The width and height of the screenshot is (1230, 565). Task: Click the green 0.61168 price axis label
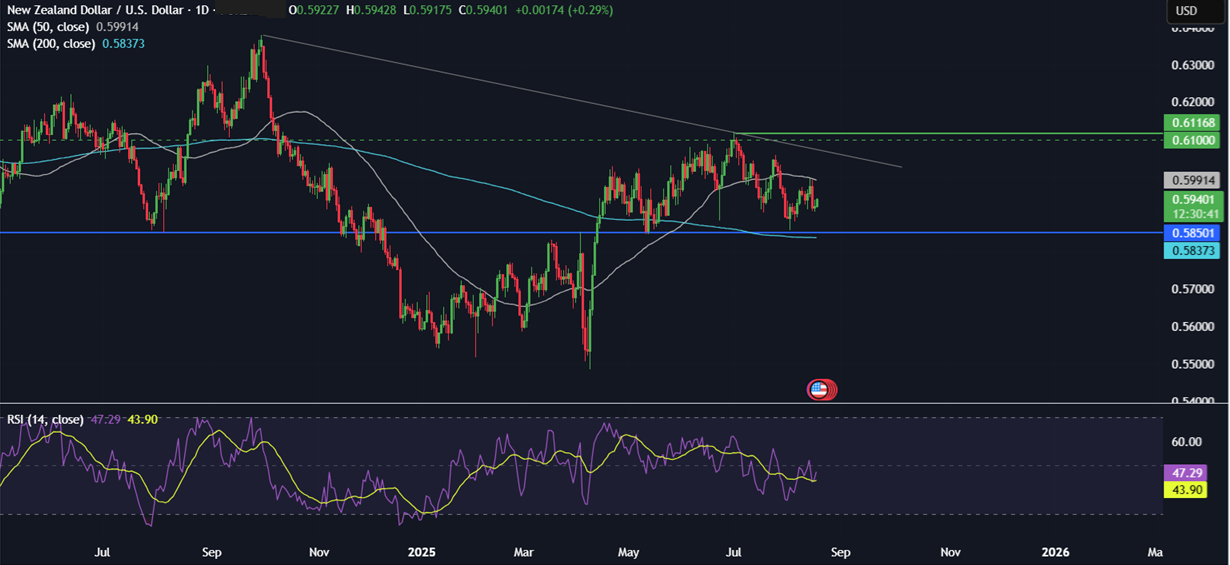coord(1193,123)
